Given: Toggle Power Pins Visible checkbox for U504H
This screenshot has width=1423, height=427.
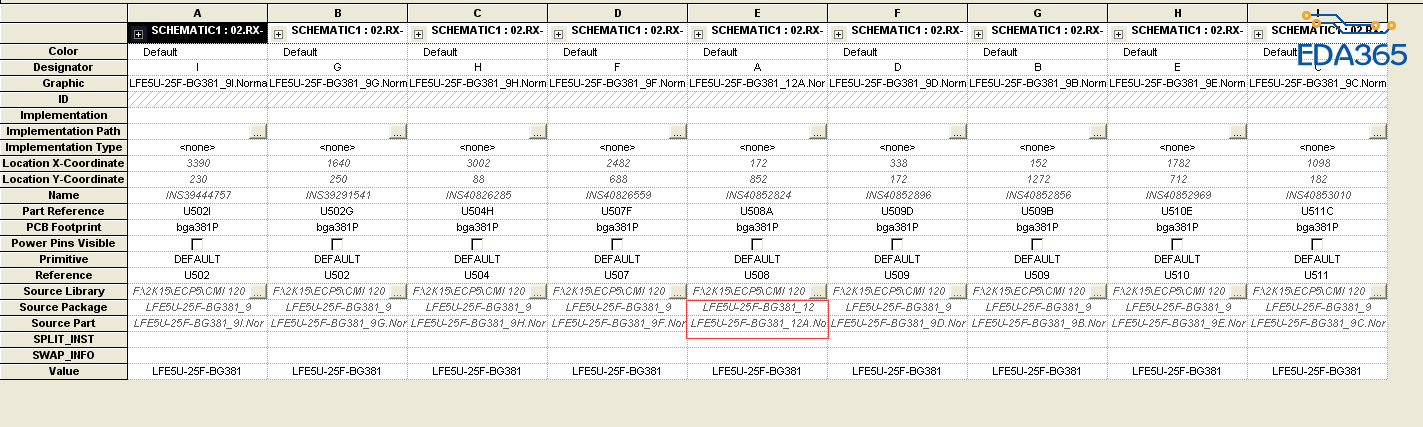Looking at the screenshot, I should click(477, 244).
